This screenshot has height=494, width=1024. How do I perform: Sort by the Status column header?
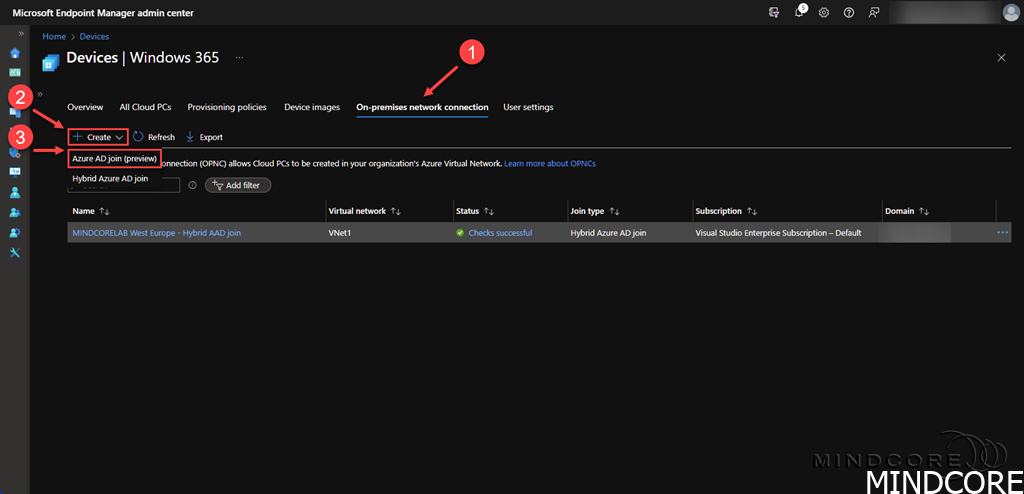(x=468, y=211)
